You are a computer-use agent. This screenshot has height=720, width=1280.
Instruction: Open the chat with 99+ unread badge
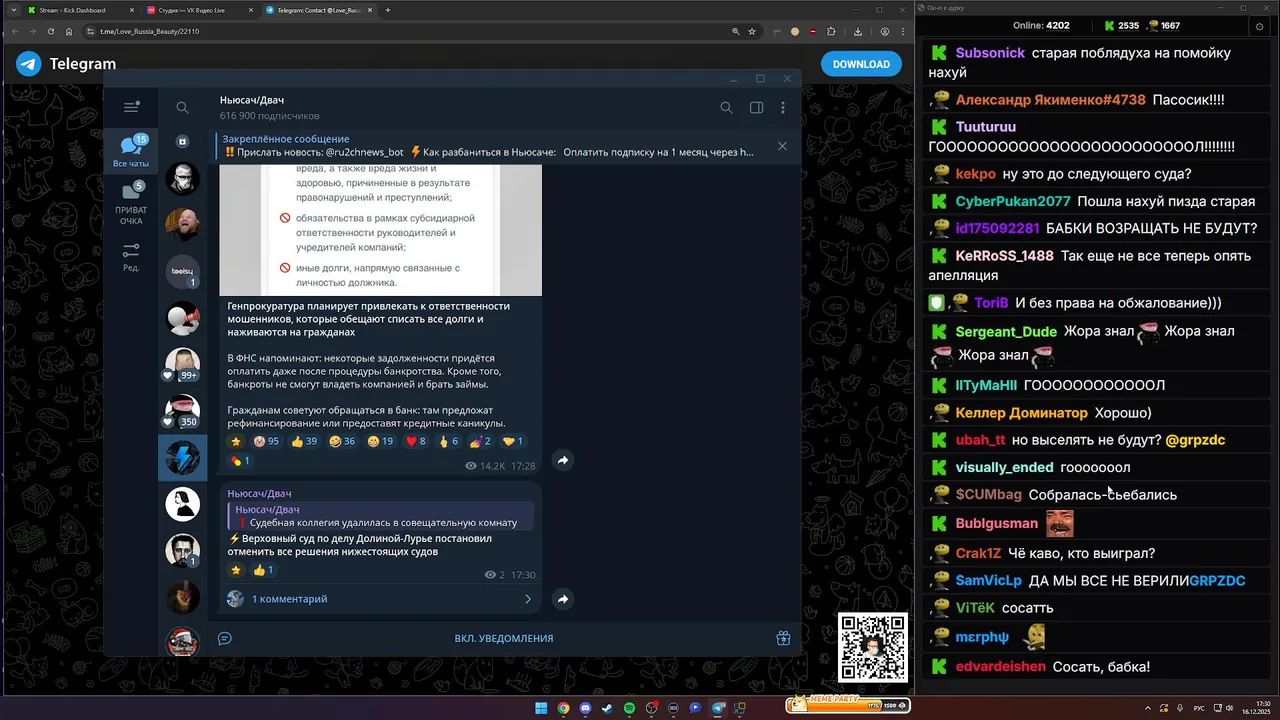click(x=182, y=364)
